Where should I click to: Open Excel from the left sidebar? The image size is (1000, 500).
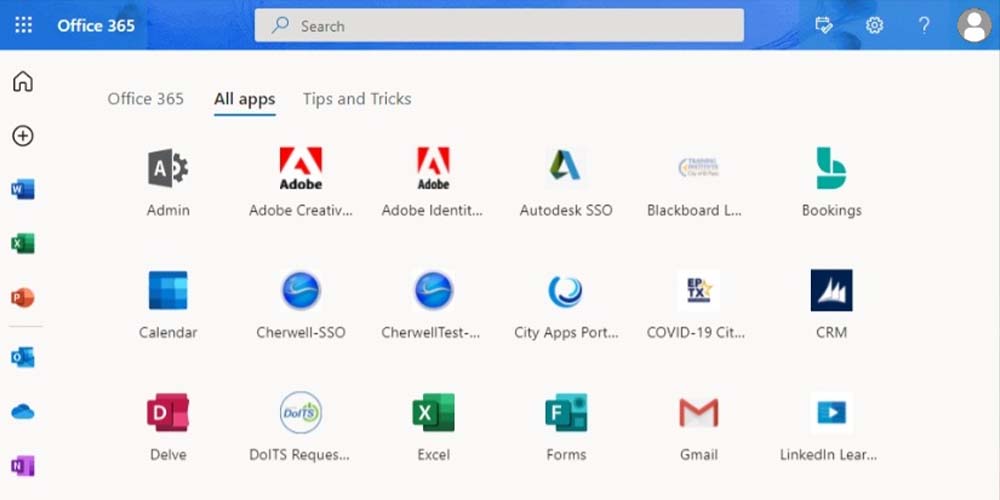pos(23,244)
